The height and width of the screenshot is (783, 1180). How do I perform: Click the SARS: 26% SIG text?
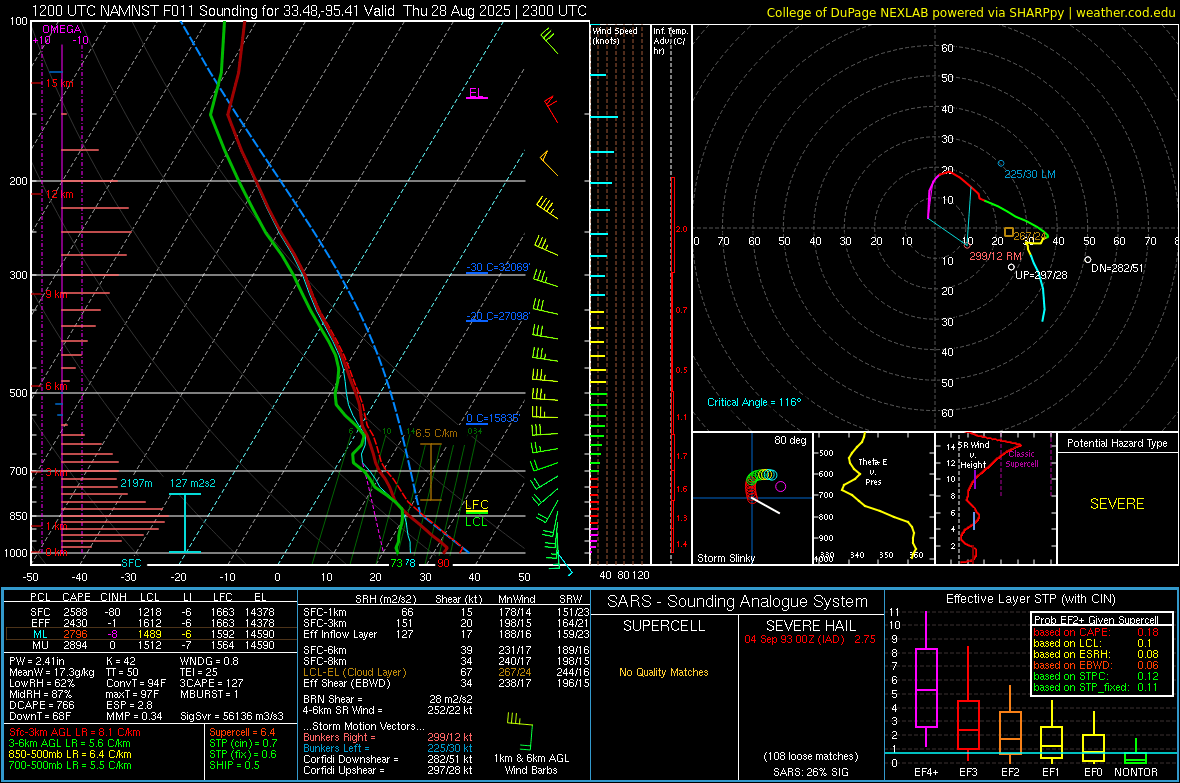[x=810, y=772]
